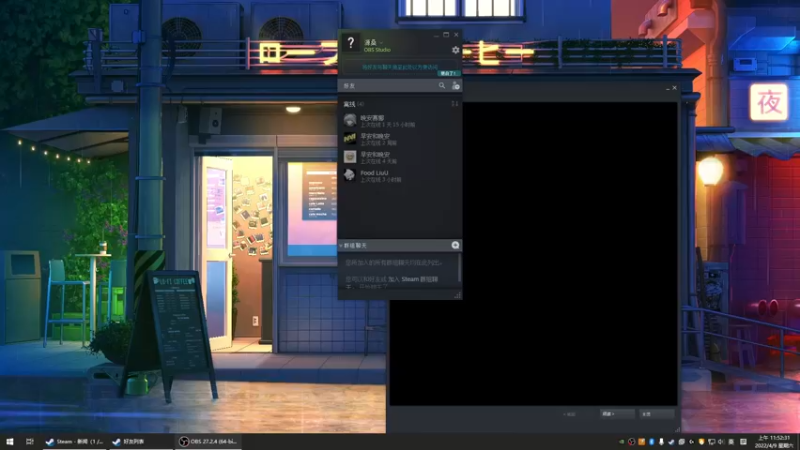Open the friend last online 1 day 15 hours ago
The height and width of the screenshot is (450, 800).
coord(400,121)
